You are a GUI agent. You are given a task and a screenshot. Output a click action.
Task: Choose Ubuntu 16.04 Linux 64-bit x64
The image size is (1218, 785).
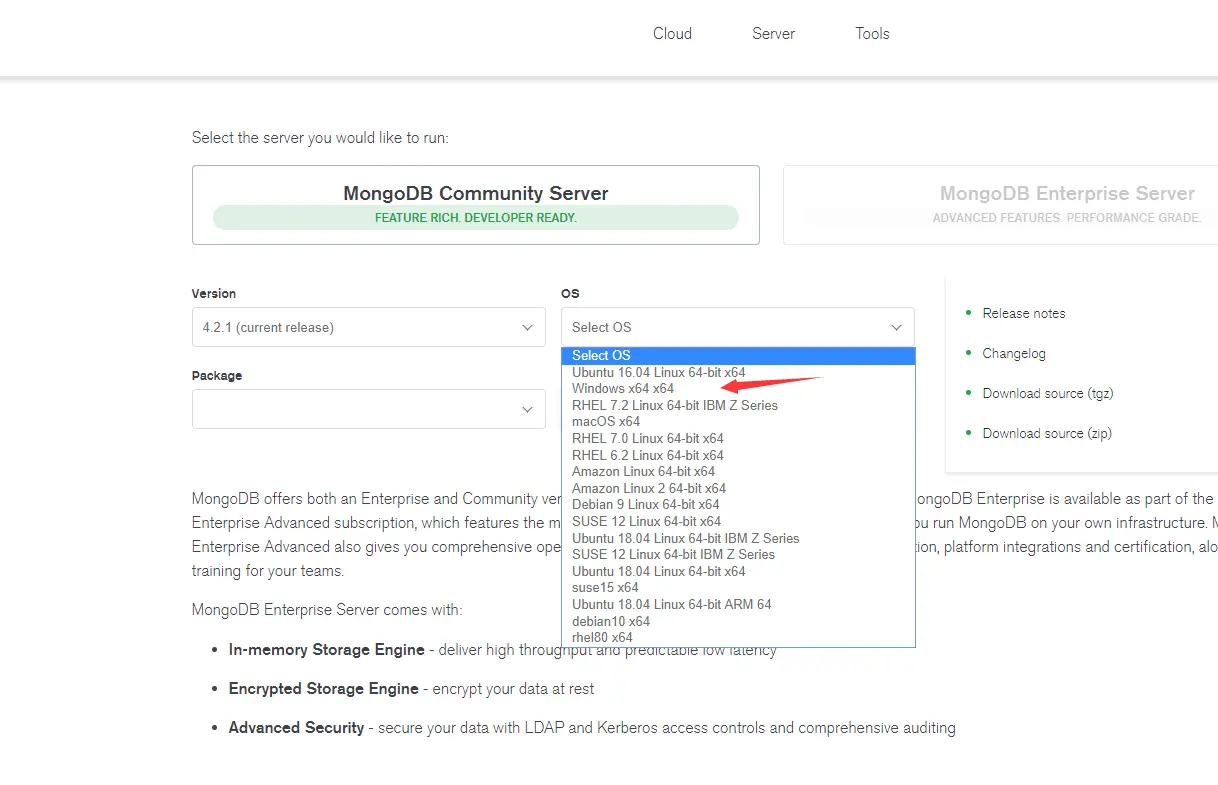tap(738, 372)
